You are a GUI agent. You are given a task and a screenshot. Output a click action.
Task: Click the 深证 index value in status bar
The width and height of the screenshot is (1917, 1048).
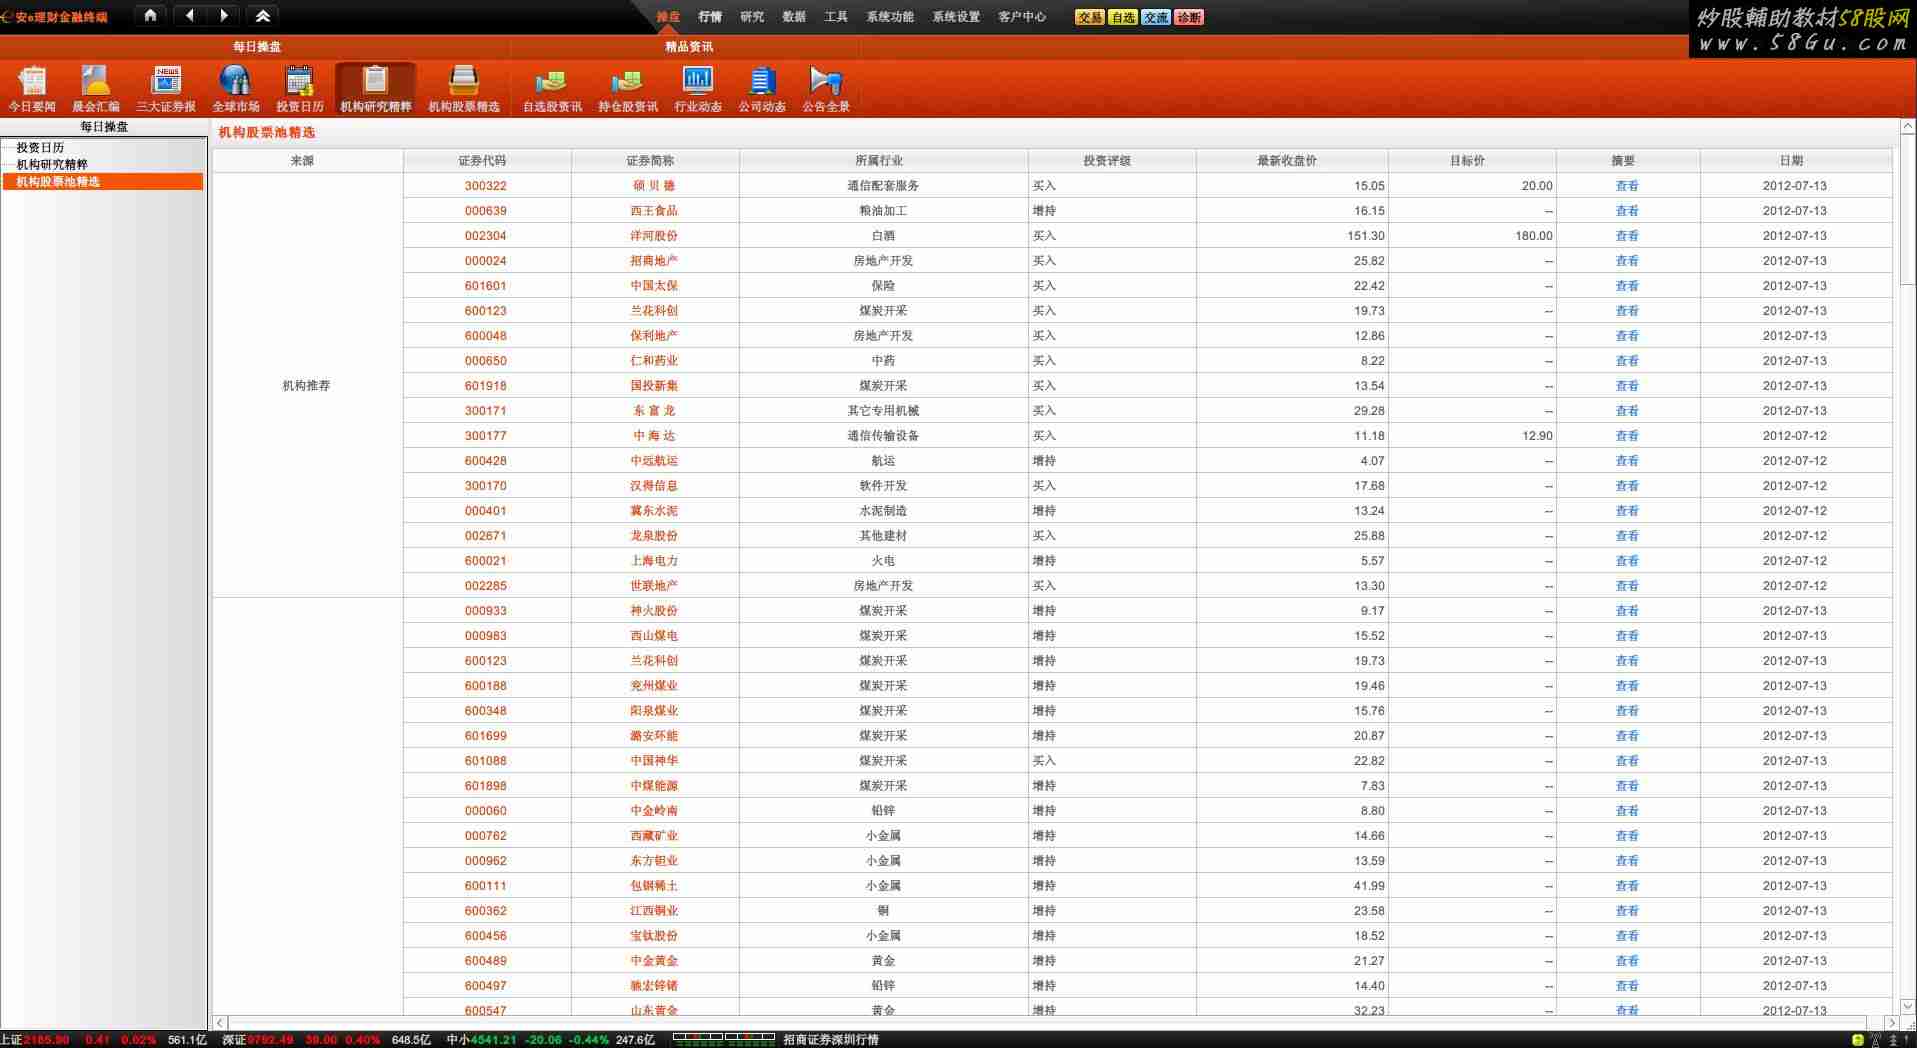click(270, 1040)
